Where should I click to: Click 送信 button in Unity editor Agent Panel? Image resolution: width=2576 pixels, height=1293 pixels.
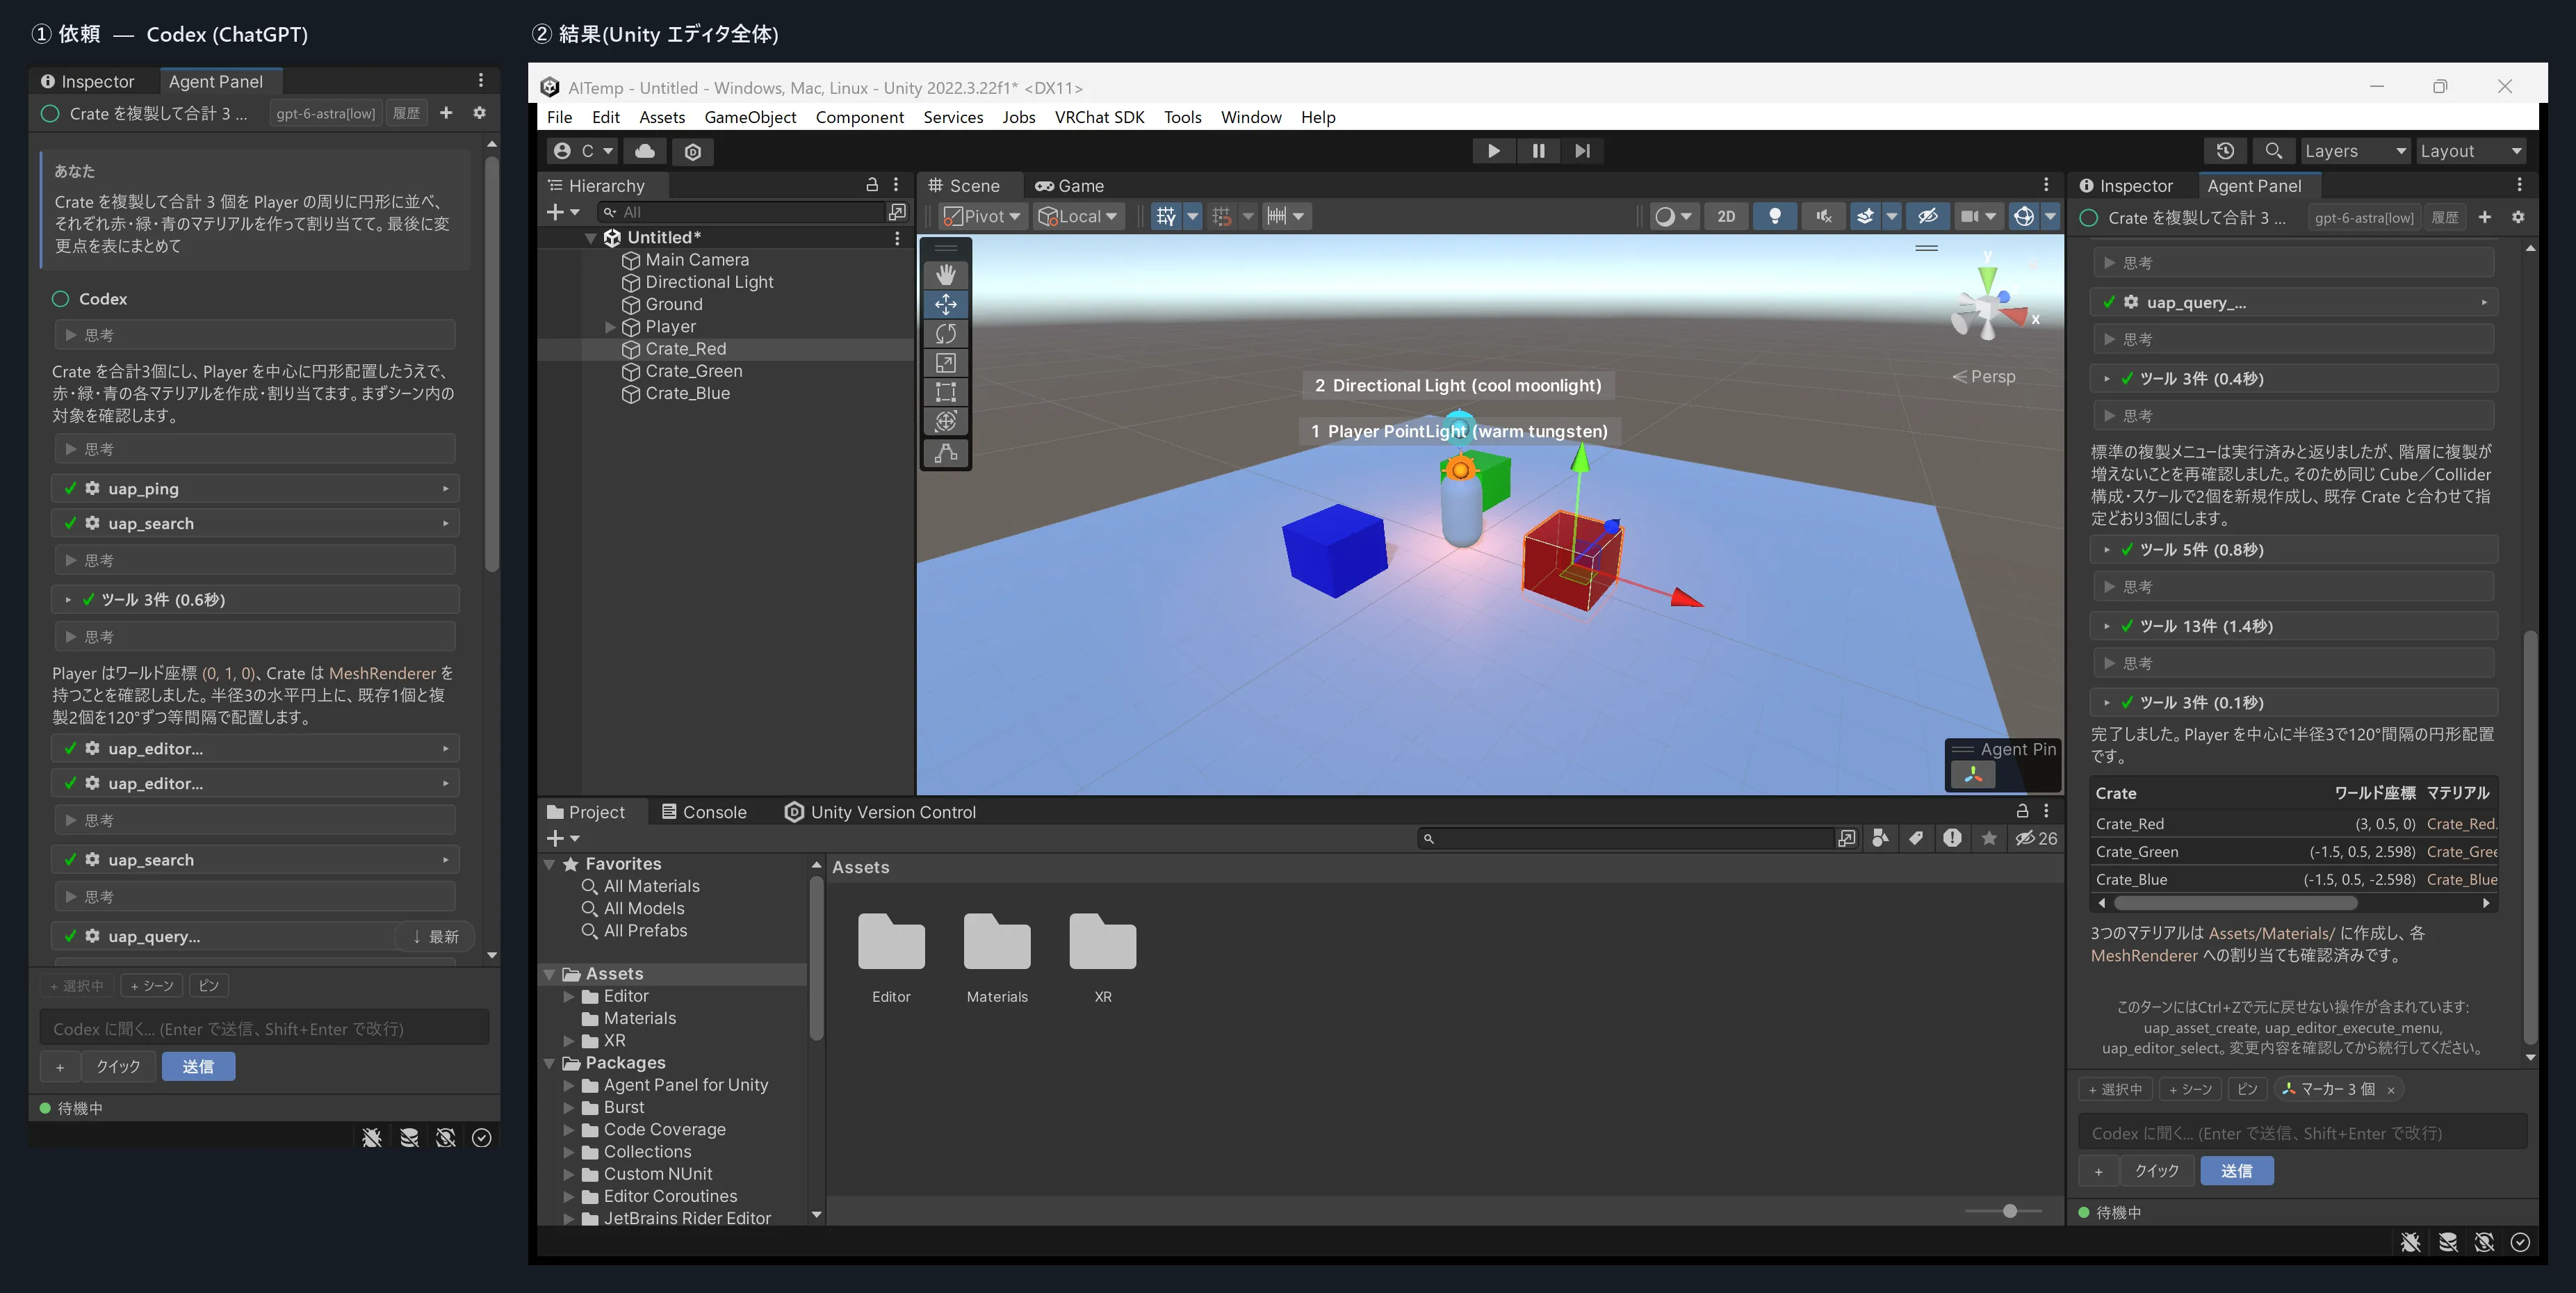click(2237, 1170)
